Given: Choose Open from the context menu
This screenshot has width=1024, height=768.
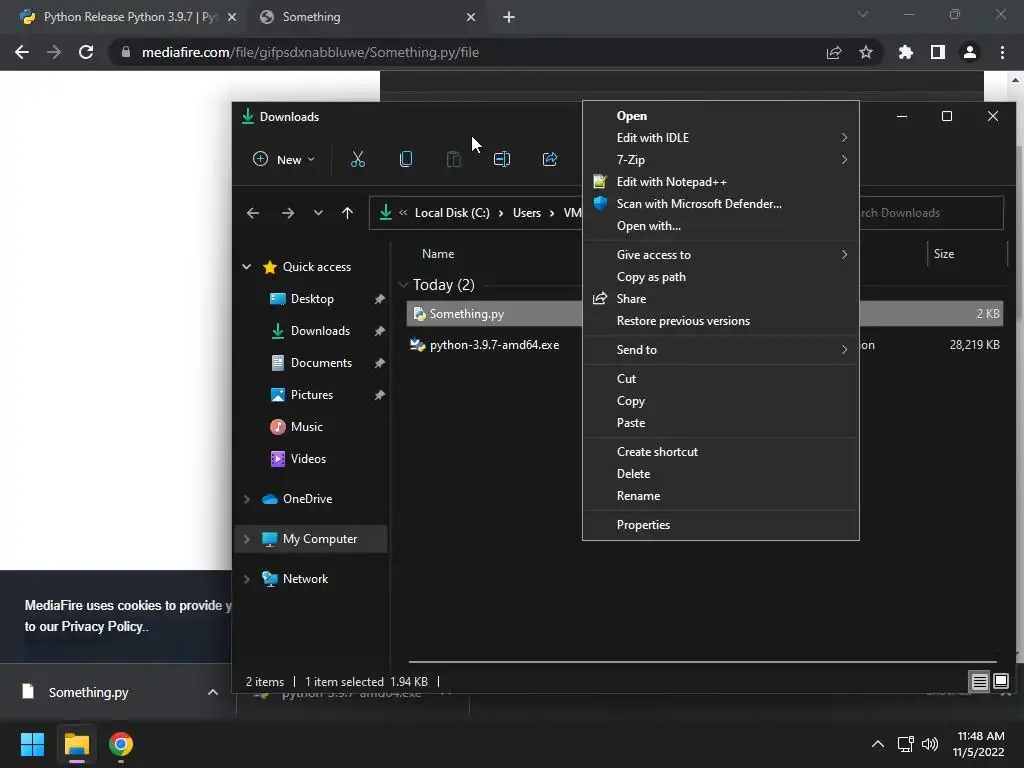Looking at the screenshot, I should click(720, 116).
